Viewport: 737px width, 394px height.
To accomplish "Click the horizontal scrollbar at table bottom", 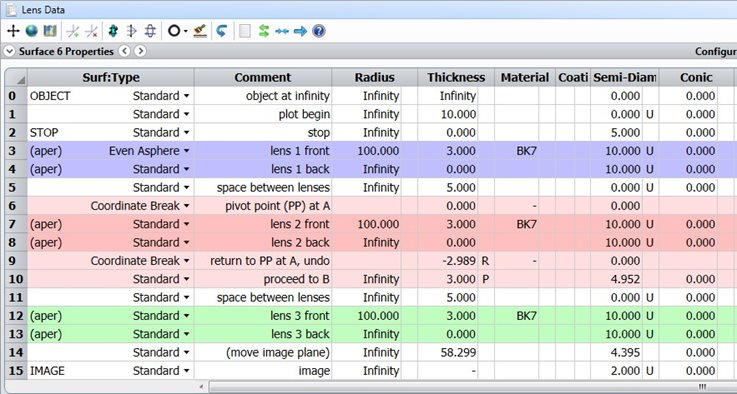I will [x=465, y=387].
